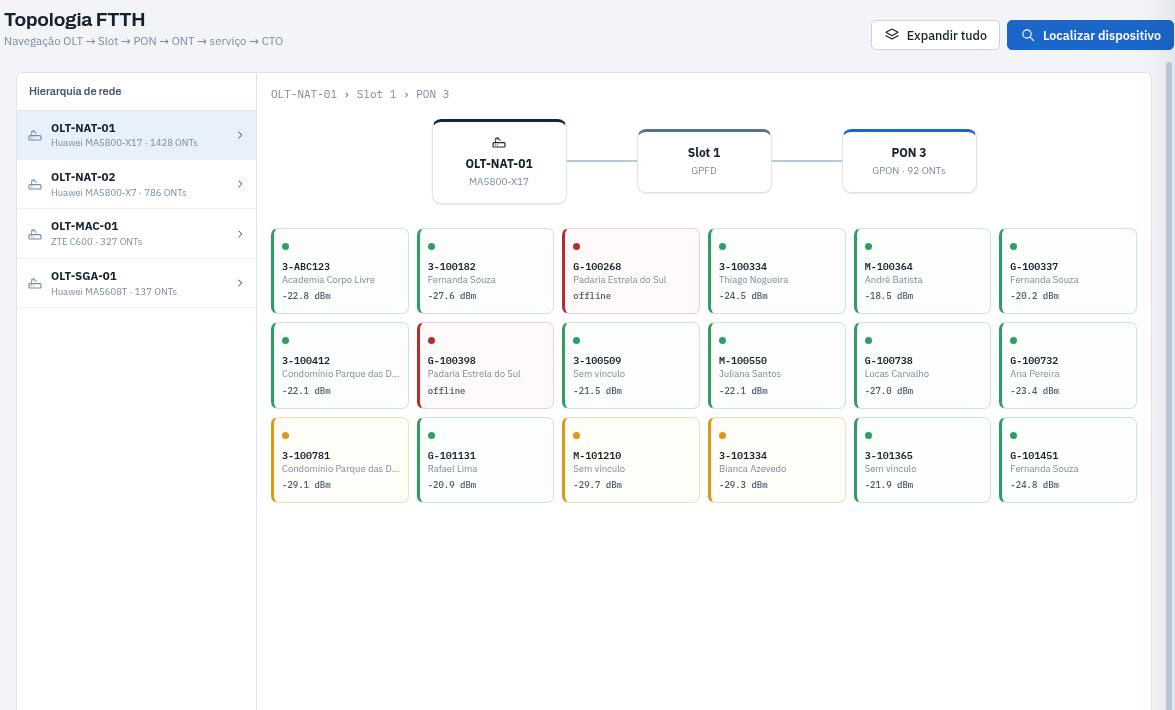Click the router icon beside OLT-MAC-01
The height and width of the screenshot is (710, 1175).
coord(34,234)
